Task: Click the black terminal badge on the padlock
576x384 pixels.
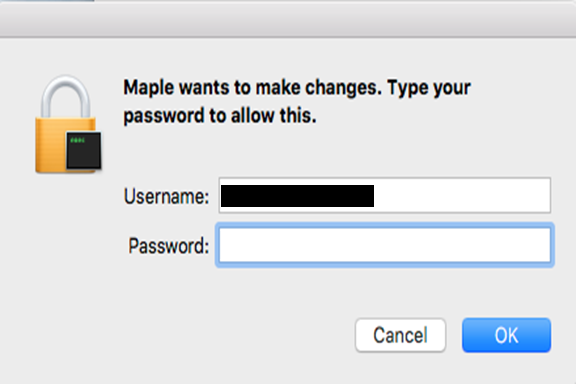Action: pyautogui.click(x=84, y=151)
